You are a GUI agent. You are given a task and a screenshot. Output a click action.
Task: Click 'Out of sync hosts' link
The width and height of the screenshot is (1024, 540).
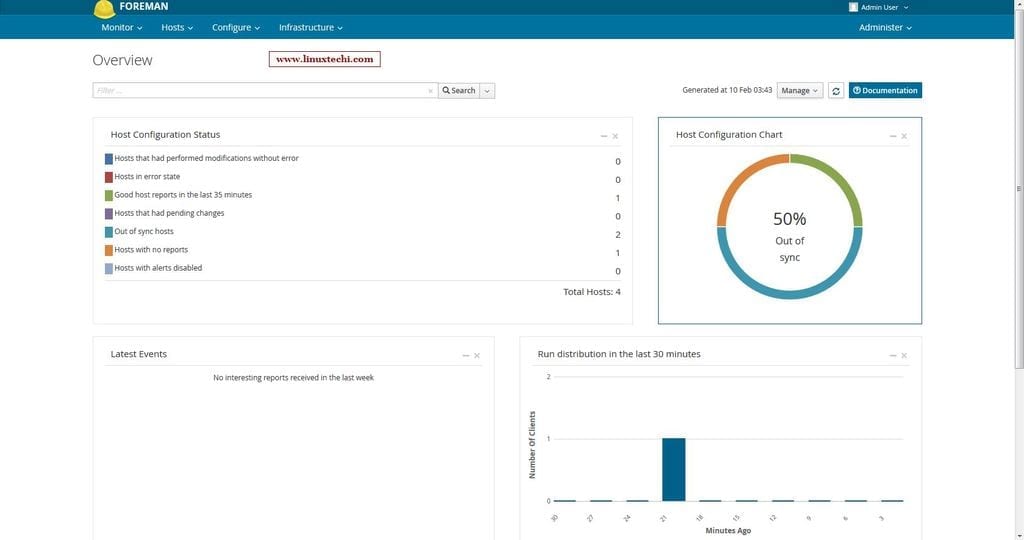(144, 231)
